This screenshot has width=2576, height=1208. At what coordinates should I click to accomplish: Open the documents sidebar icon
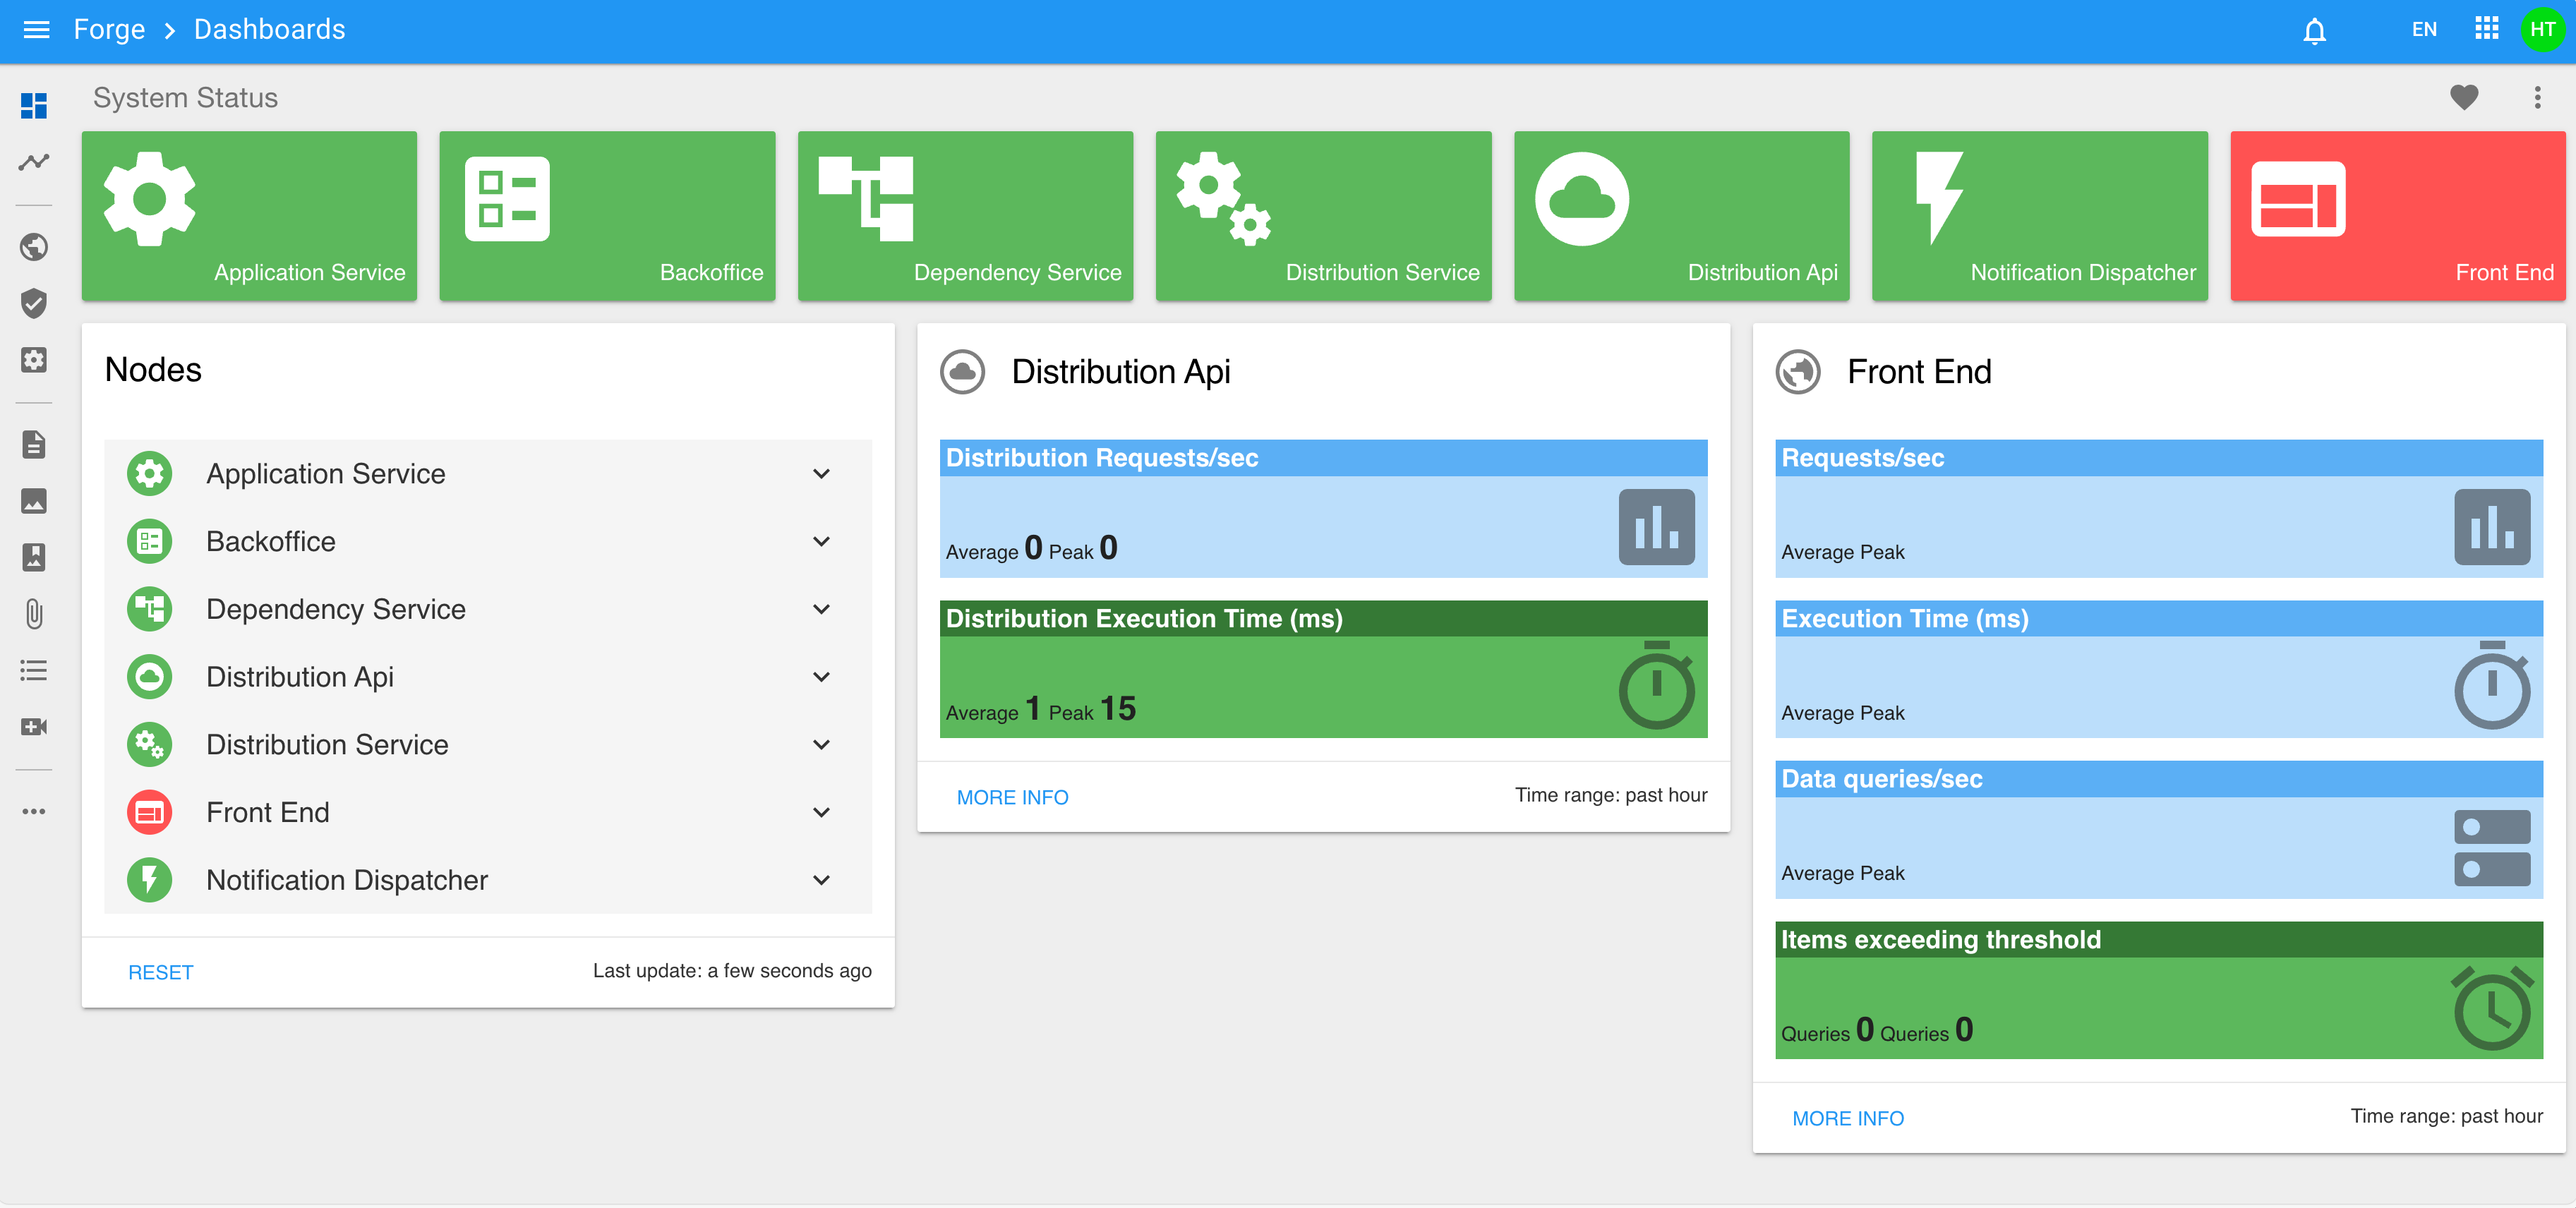click(34, 444)
